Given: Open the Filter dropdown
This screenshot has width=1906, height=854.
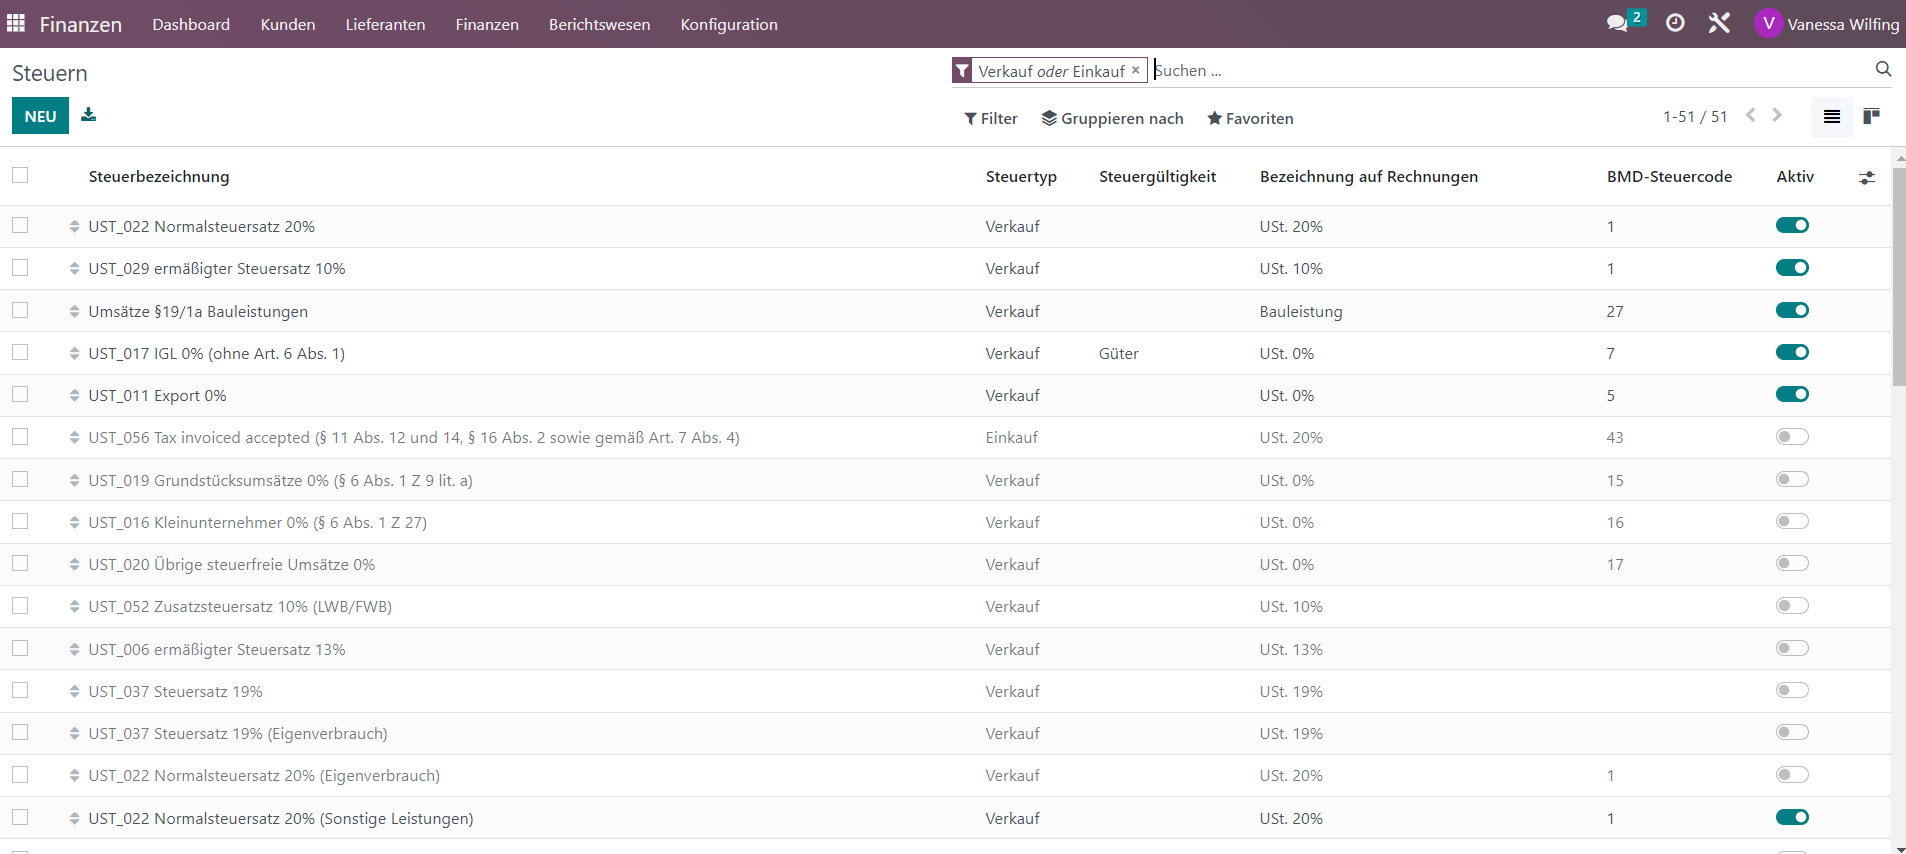Looking at the screenshot, I should pyautogui.click(x=991, y=118).
